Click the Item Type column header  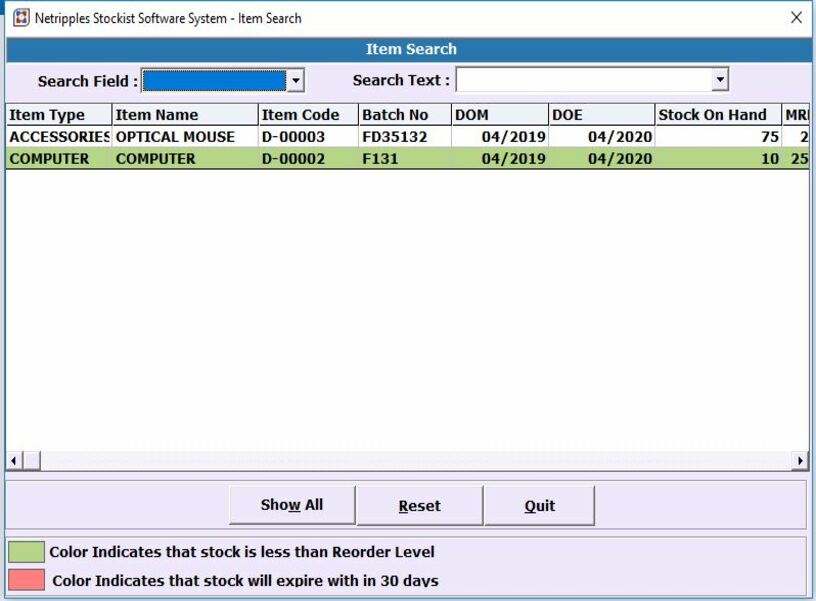pyautogui.click(x=59, y=114)
